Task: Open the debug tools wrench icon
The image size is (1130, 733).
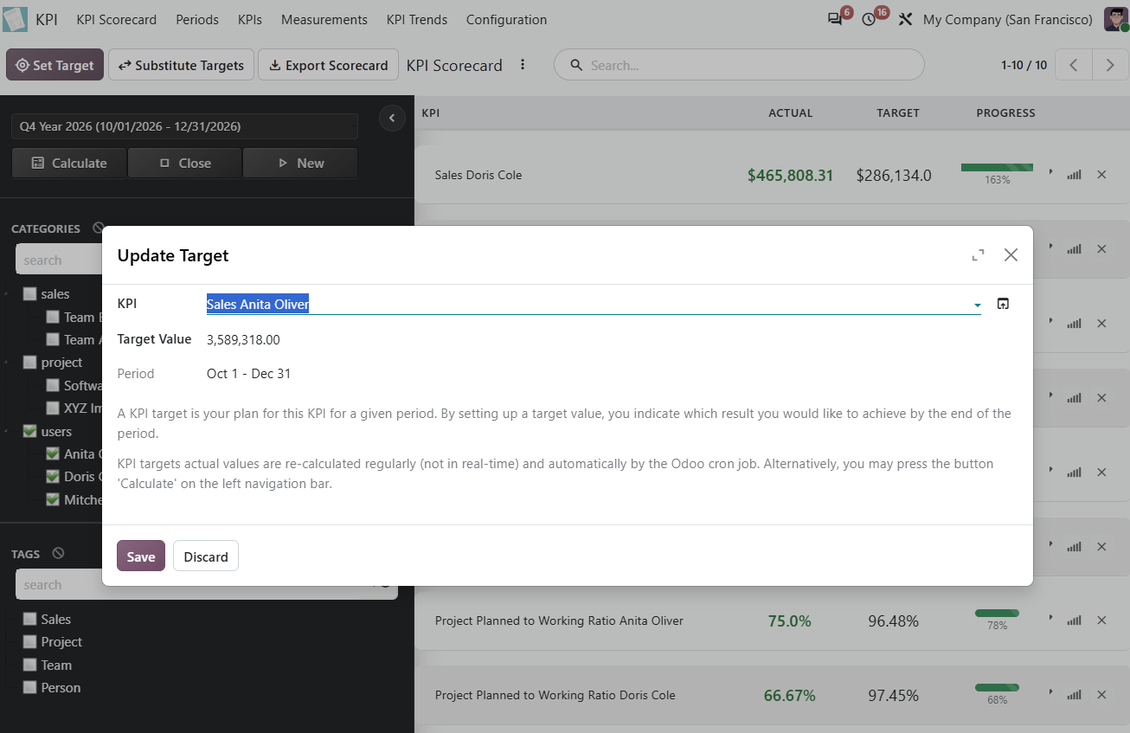Action: tap(905, 19)
